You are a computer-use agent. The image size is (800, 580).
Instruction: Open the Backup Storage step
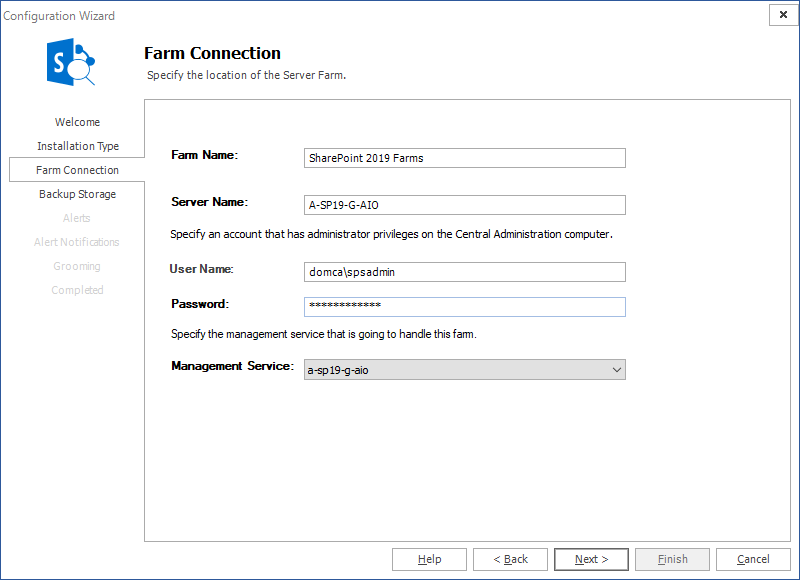click(77, 194)
